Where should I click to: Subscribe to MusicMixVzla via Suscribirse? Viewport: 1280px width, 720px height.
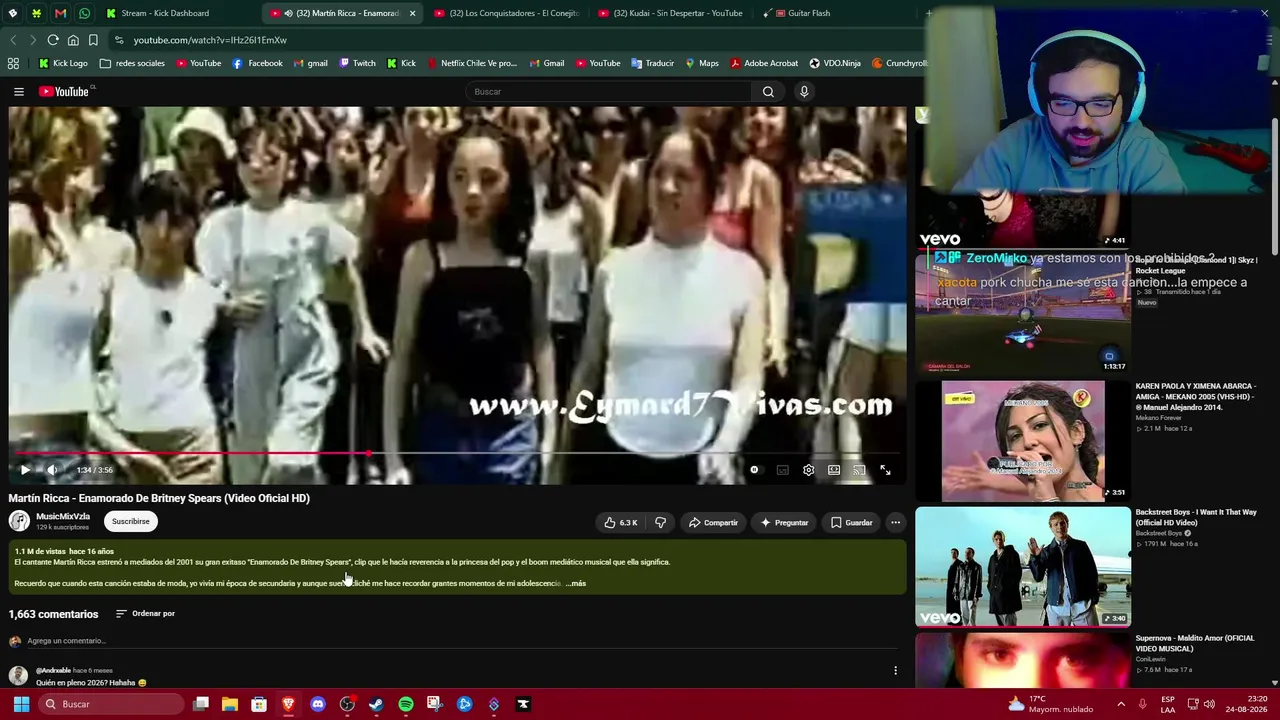click(x=131, y=521)
